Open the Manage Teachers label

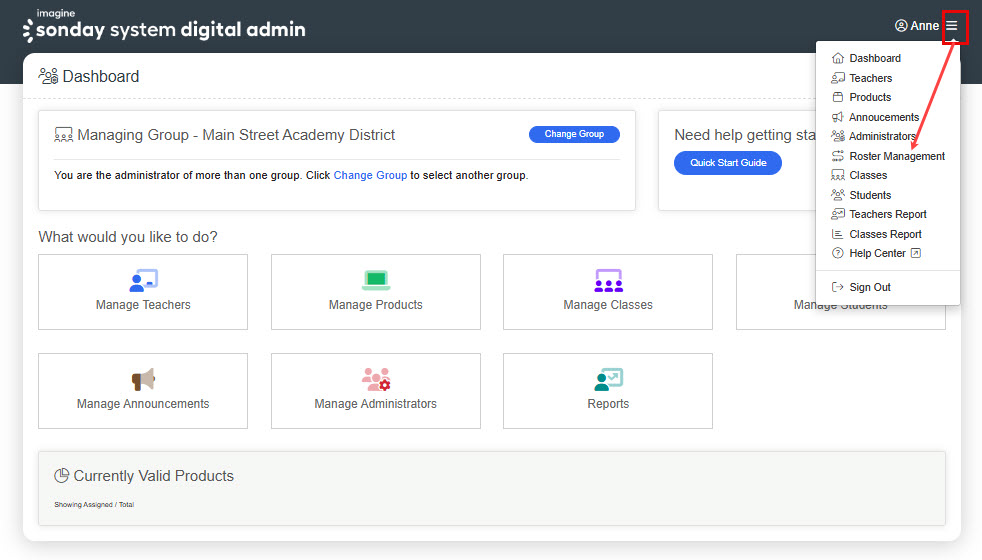[143, 305]
